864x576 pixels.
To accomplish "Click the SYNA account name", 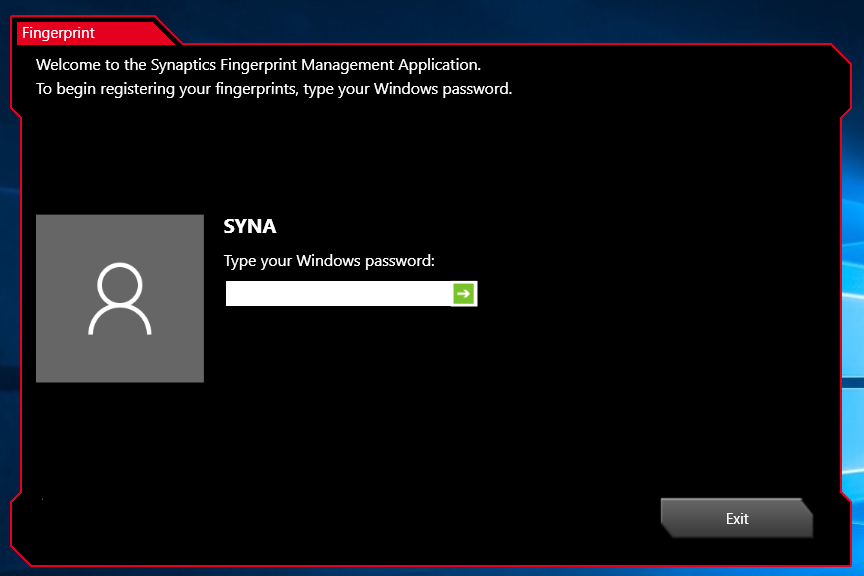I will click(250, 227).
